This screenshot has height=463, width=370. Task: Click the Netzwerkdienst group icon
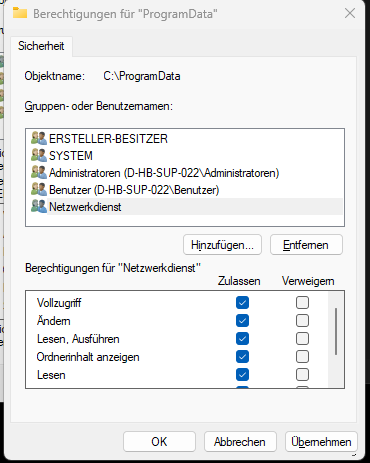[x=39, y=206]
